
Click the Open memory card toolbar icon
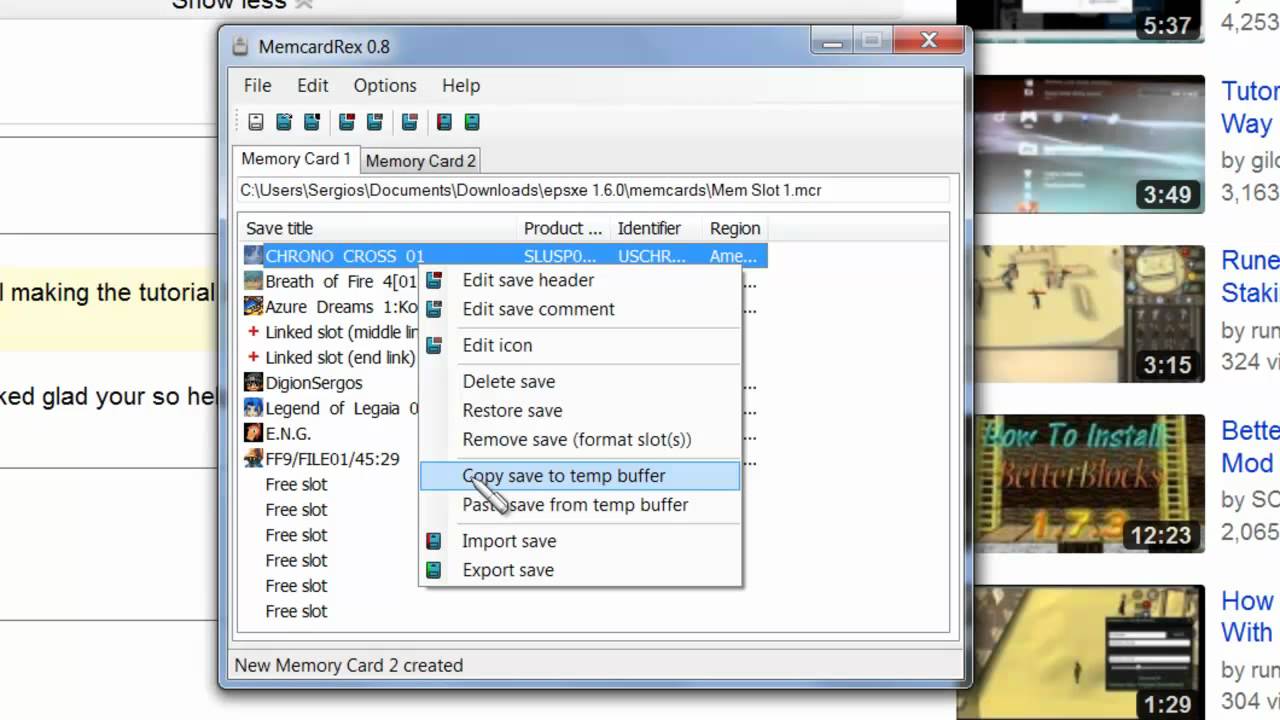(x=284, y=122)
